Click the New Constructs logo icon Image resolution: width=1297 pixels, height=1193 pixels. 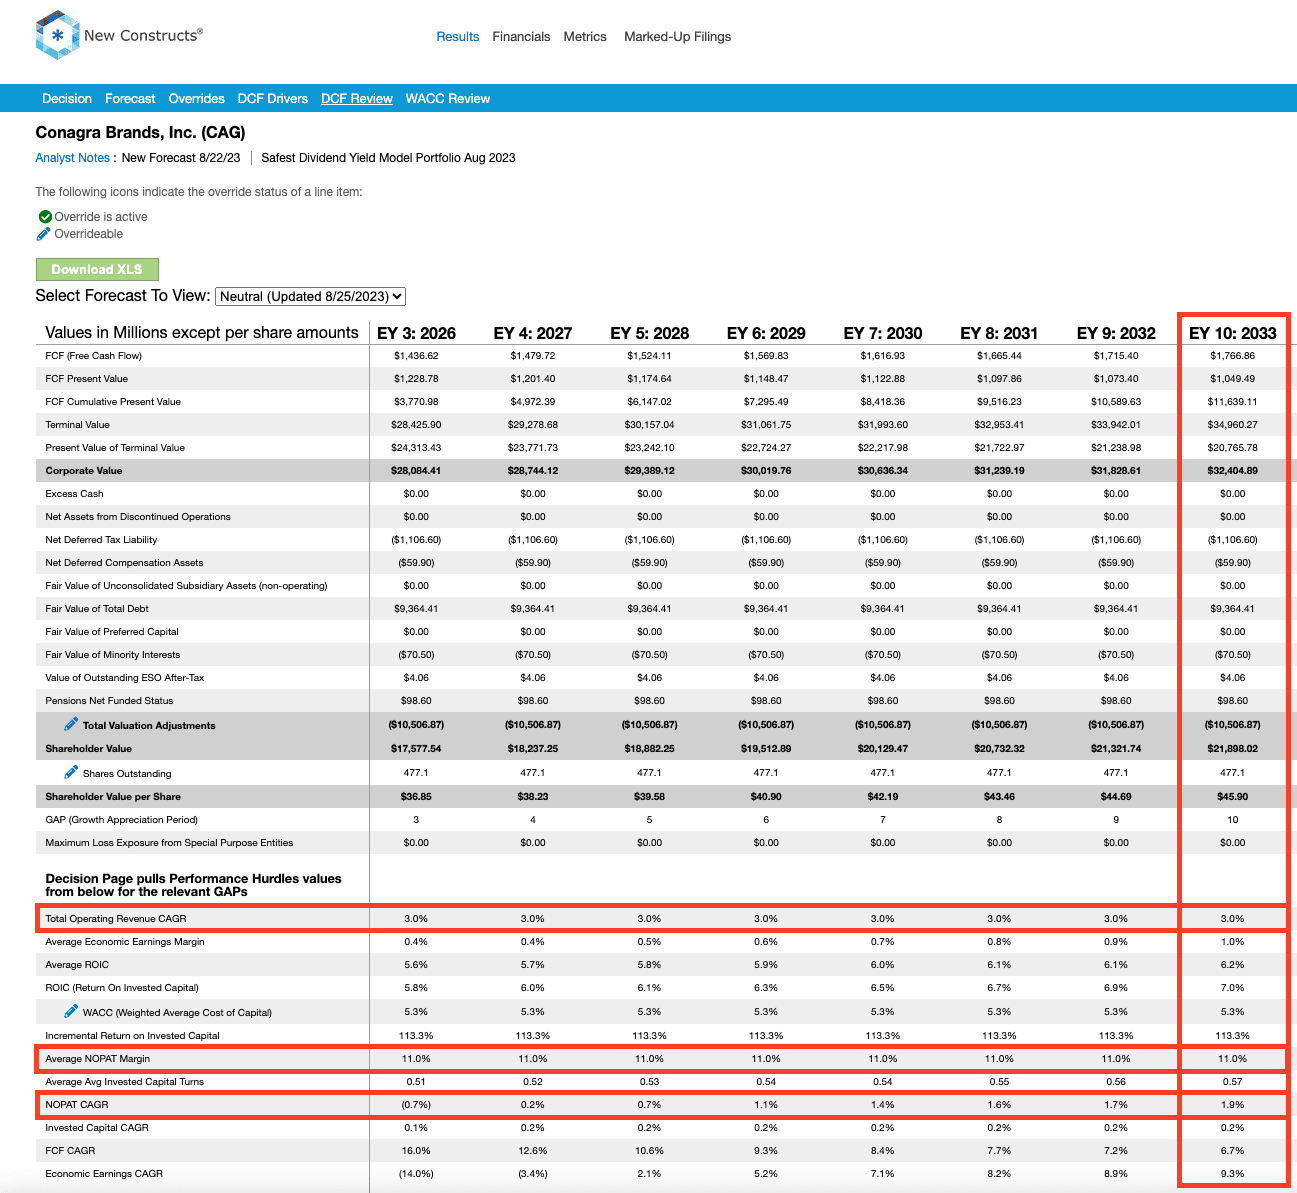pyautogui.click(x=57, y=35)
